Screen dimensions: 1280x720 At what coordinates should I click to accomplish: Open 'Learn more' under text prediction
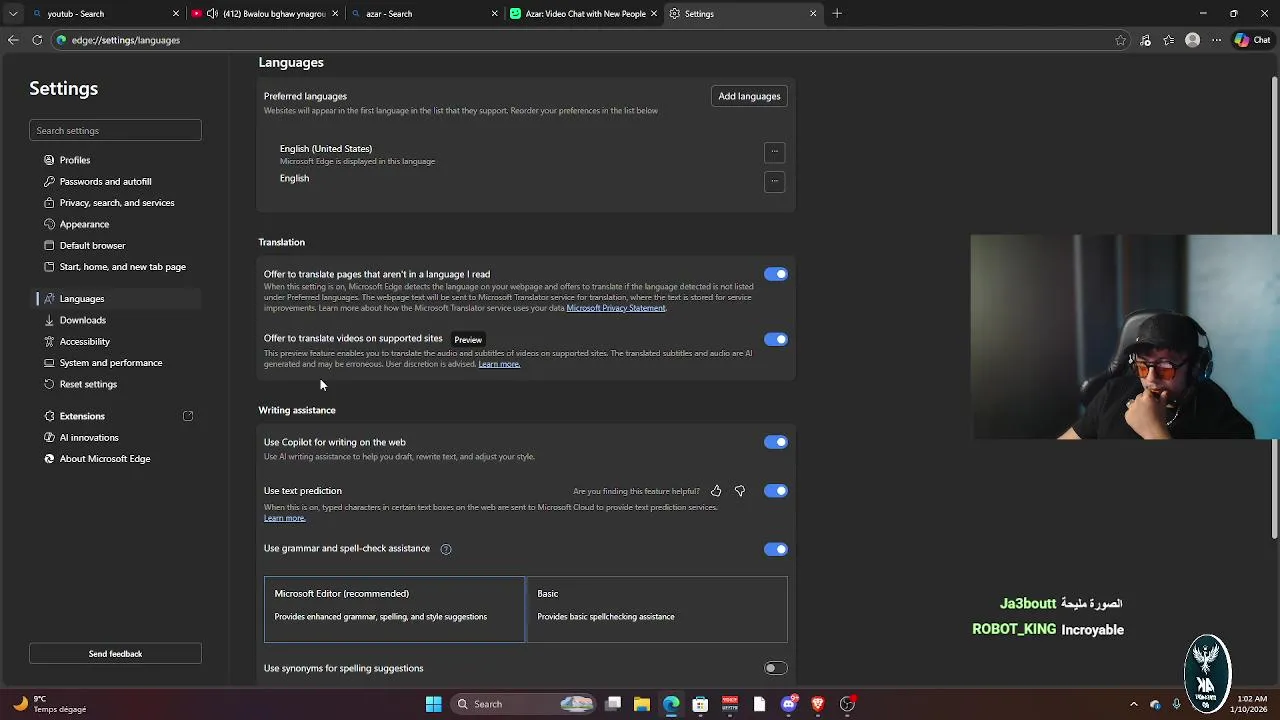click(285, 518)
